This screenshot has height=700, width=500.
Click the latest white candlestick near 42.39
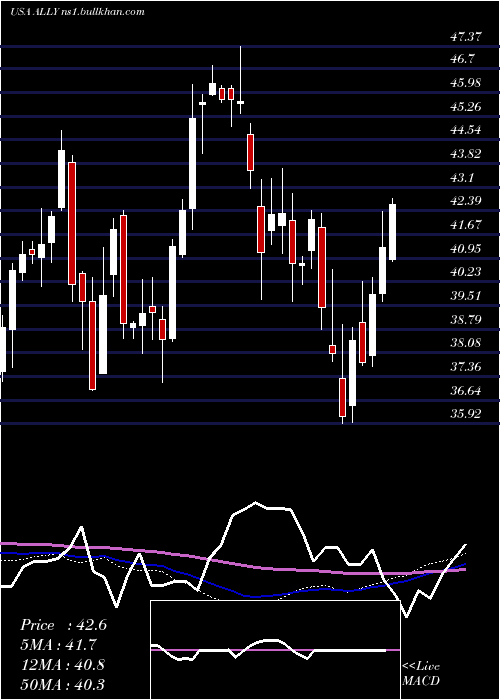click(392, 232)
